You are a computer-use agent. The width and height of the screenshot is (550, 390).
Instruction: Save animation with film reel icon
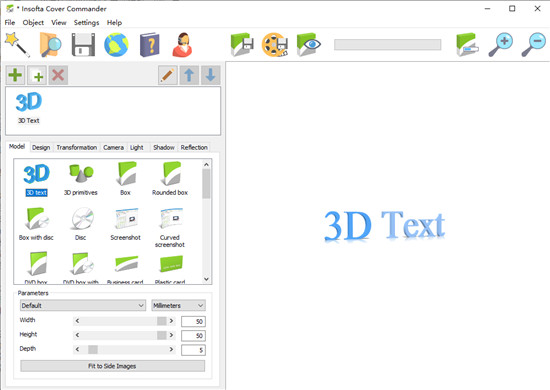[275, 45]
